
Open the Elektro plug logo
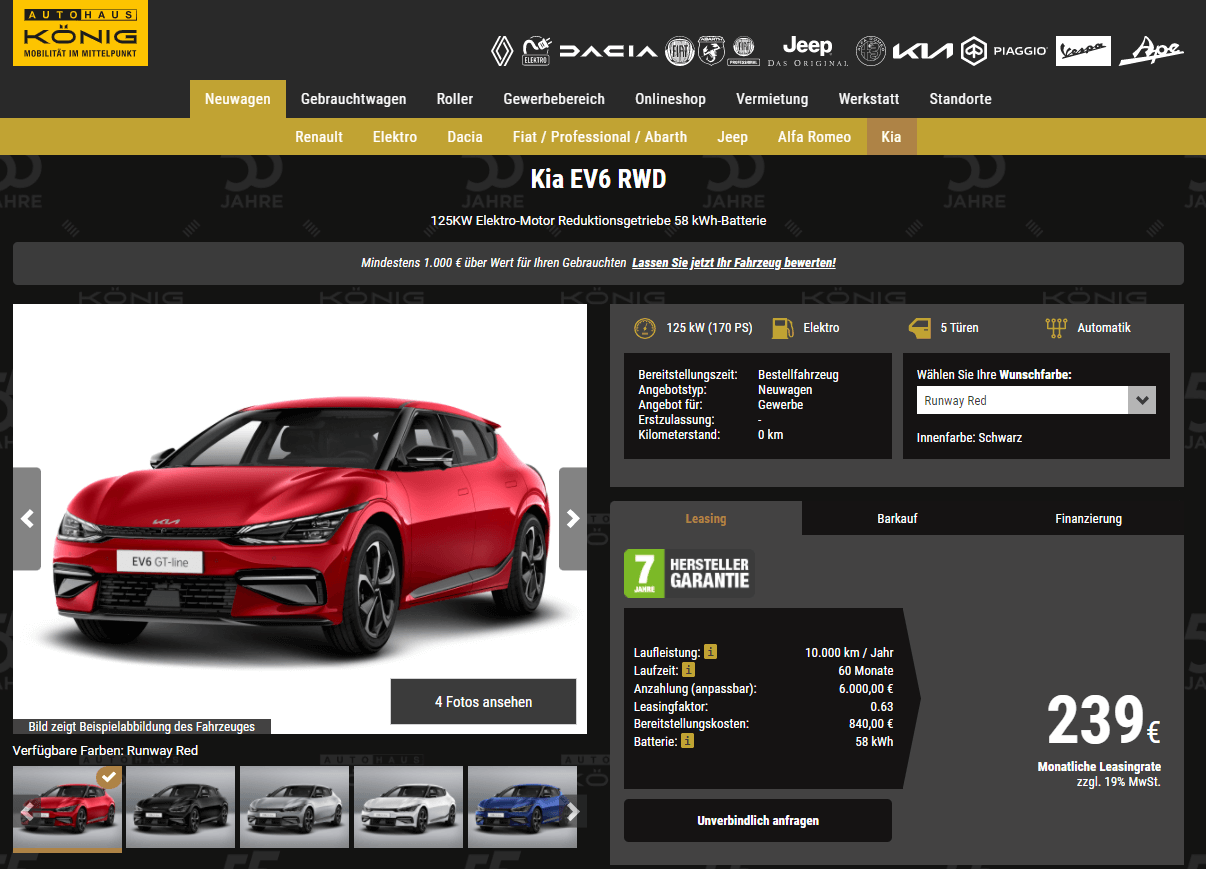coord(537,51)
